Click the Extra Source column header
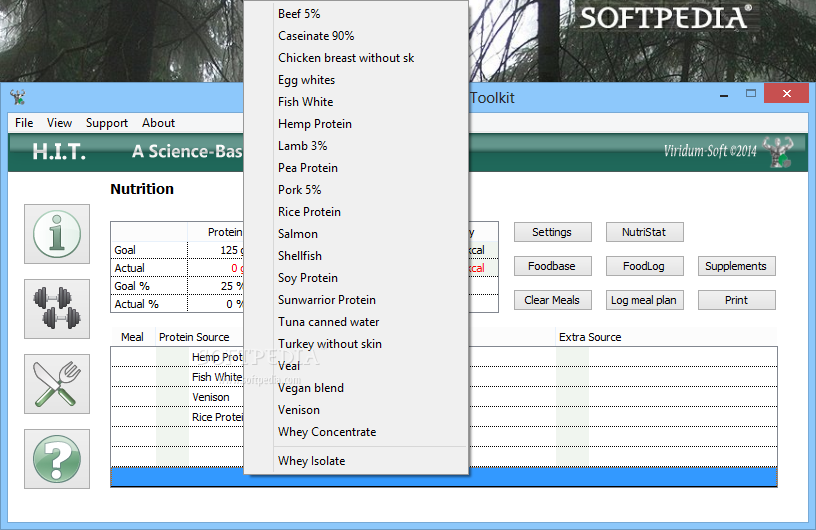This screenshot has width=816, height=530. (590, 337)
